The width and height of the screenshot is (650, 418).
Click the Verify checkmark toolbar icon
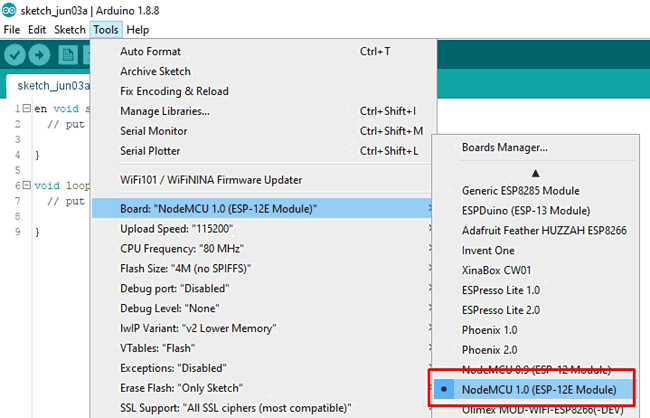(17, 55)
